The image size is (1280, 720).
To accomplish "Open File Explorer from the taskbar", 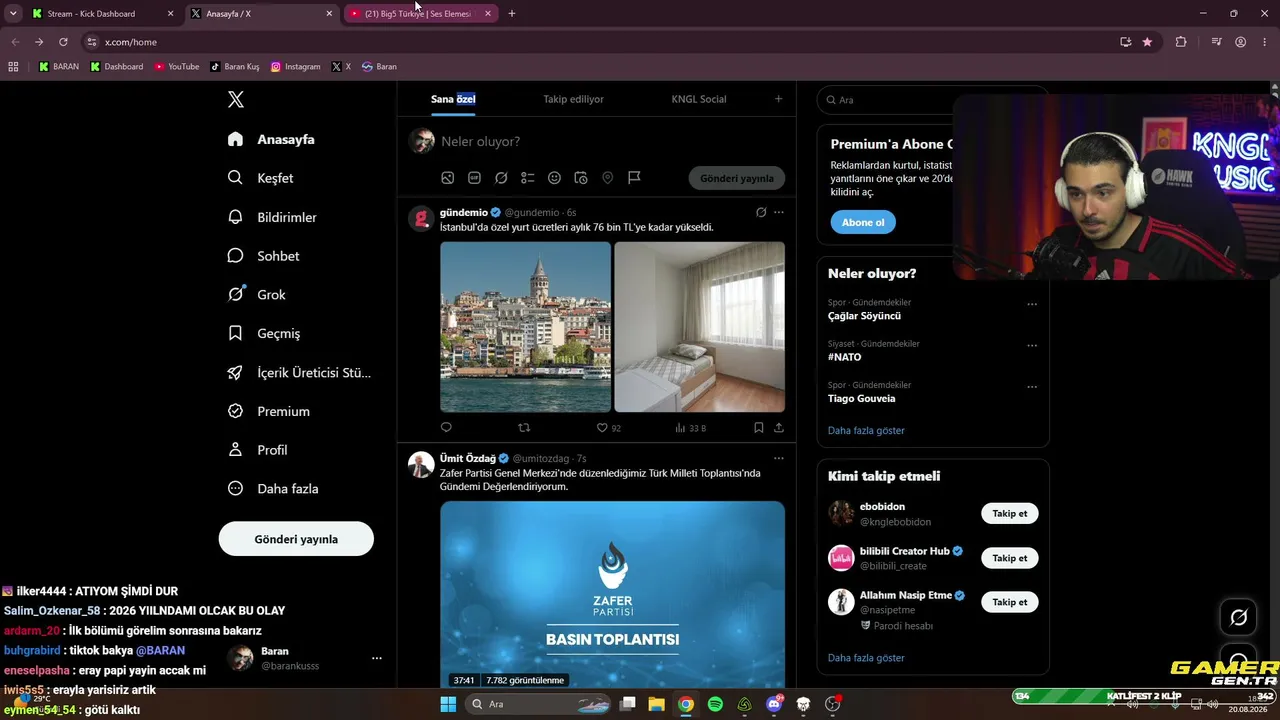I will click(x=656, y=704).
